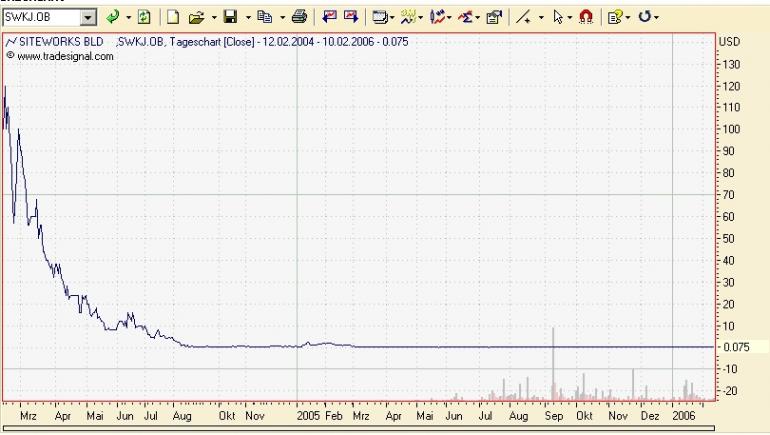The image size is (770, 435).
Task: Create a new blank document
Action: [172, 17]
